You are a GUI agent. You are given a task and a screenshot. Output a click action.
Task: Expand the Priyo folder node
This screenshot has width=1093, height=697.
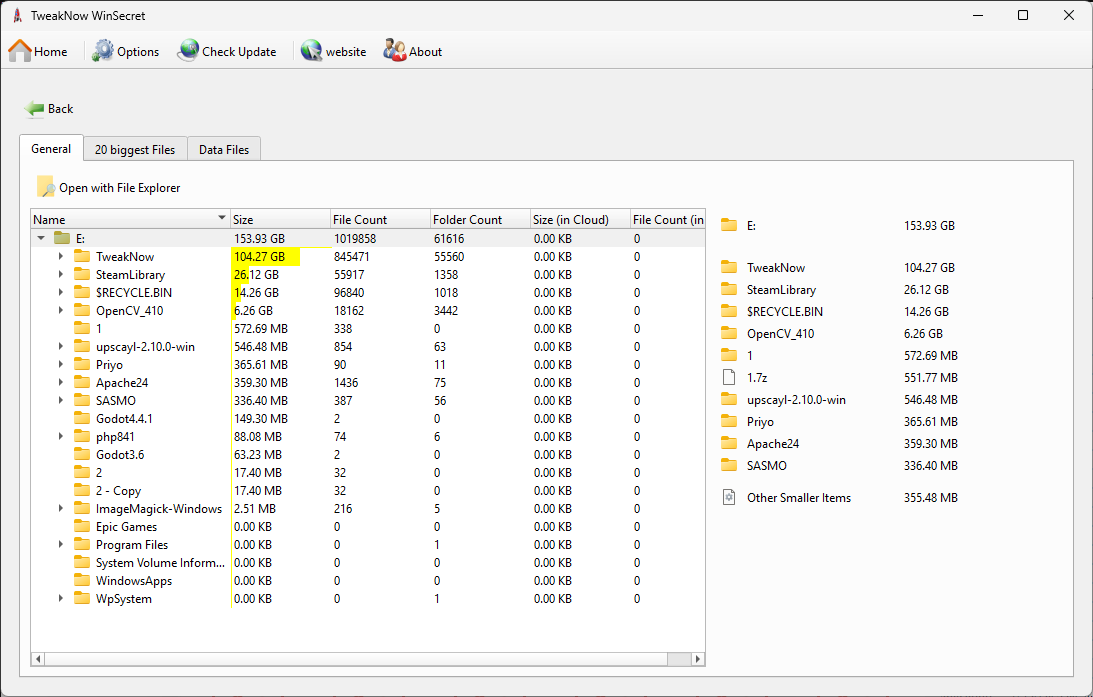(61, 365)
